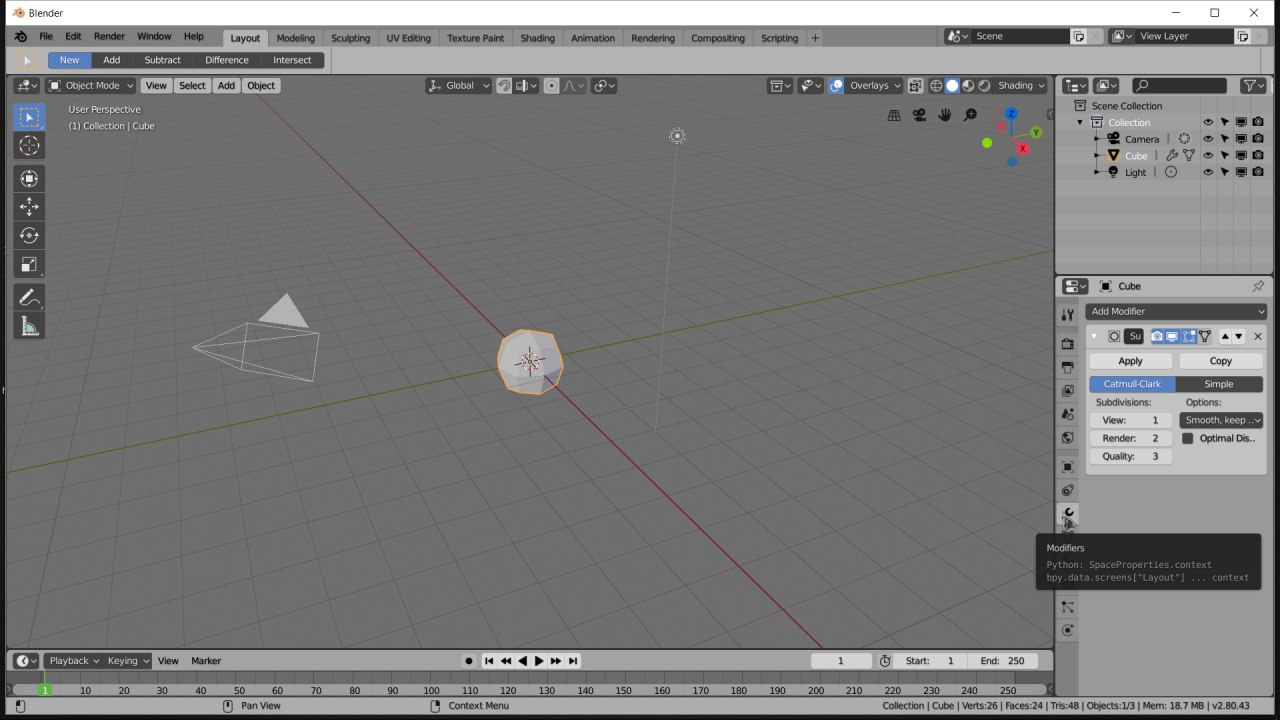Pin the Cube properties panel
1280x720 pixels.
click(x=1258, y=286)
